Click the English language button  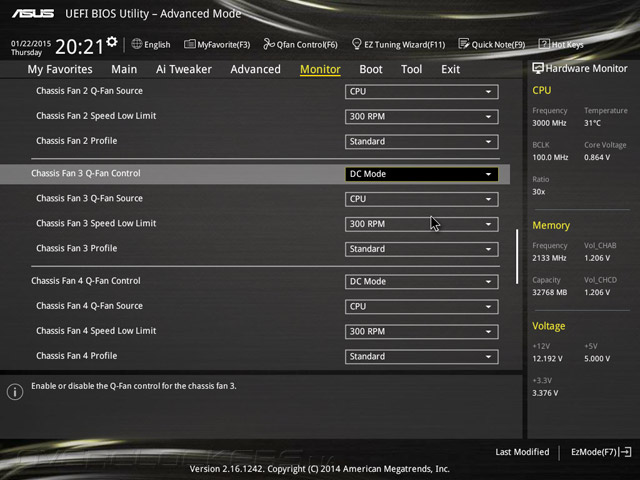point(151,44)
